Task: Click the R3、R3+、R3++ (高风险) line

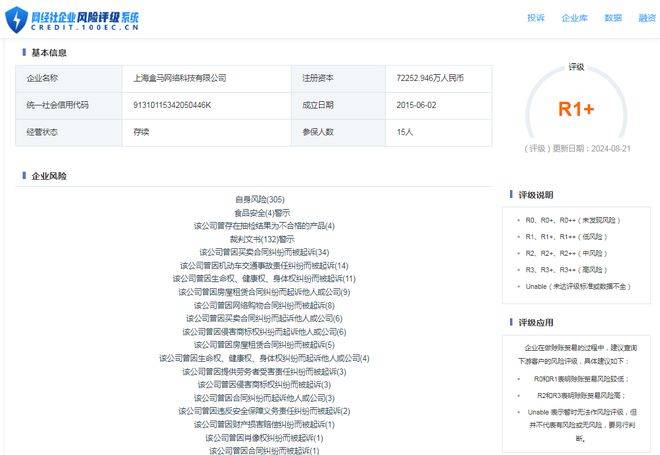Action: 566,270
